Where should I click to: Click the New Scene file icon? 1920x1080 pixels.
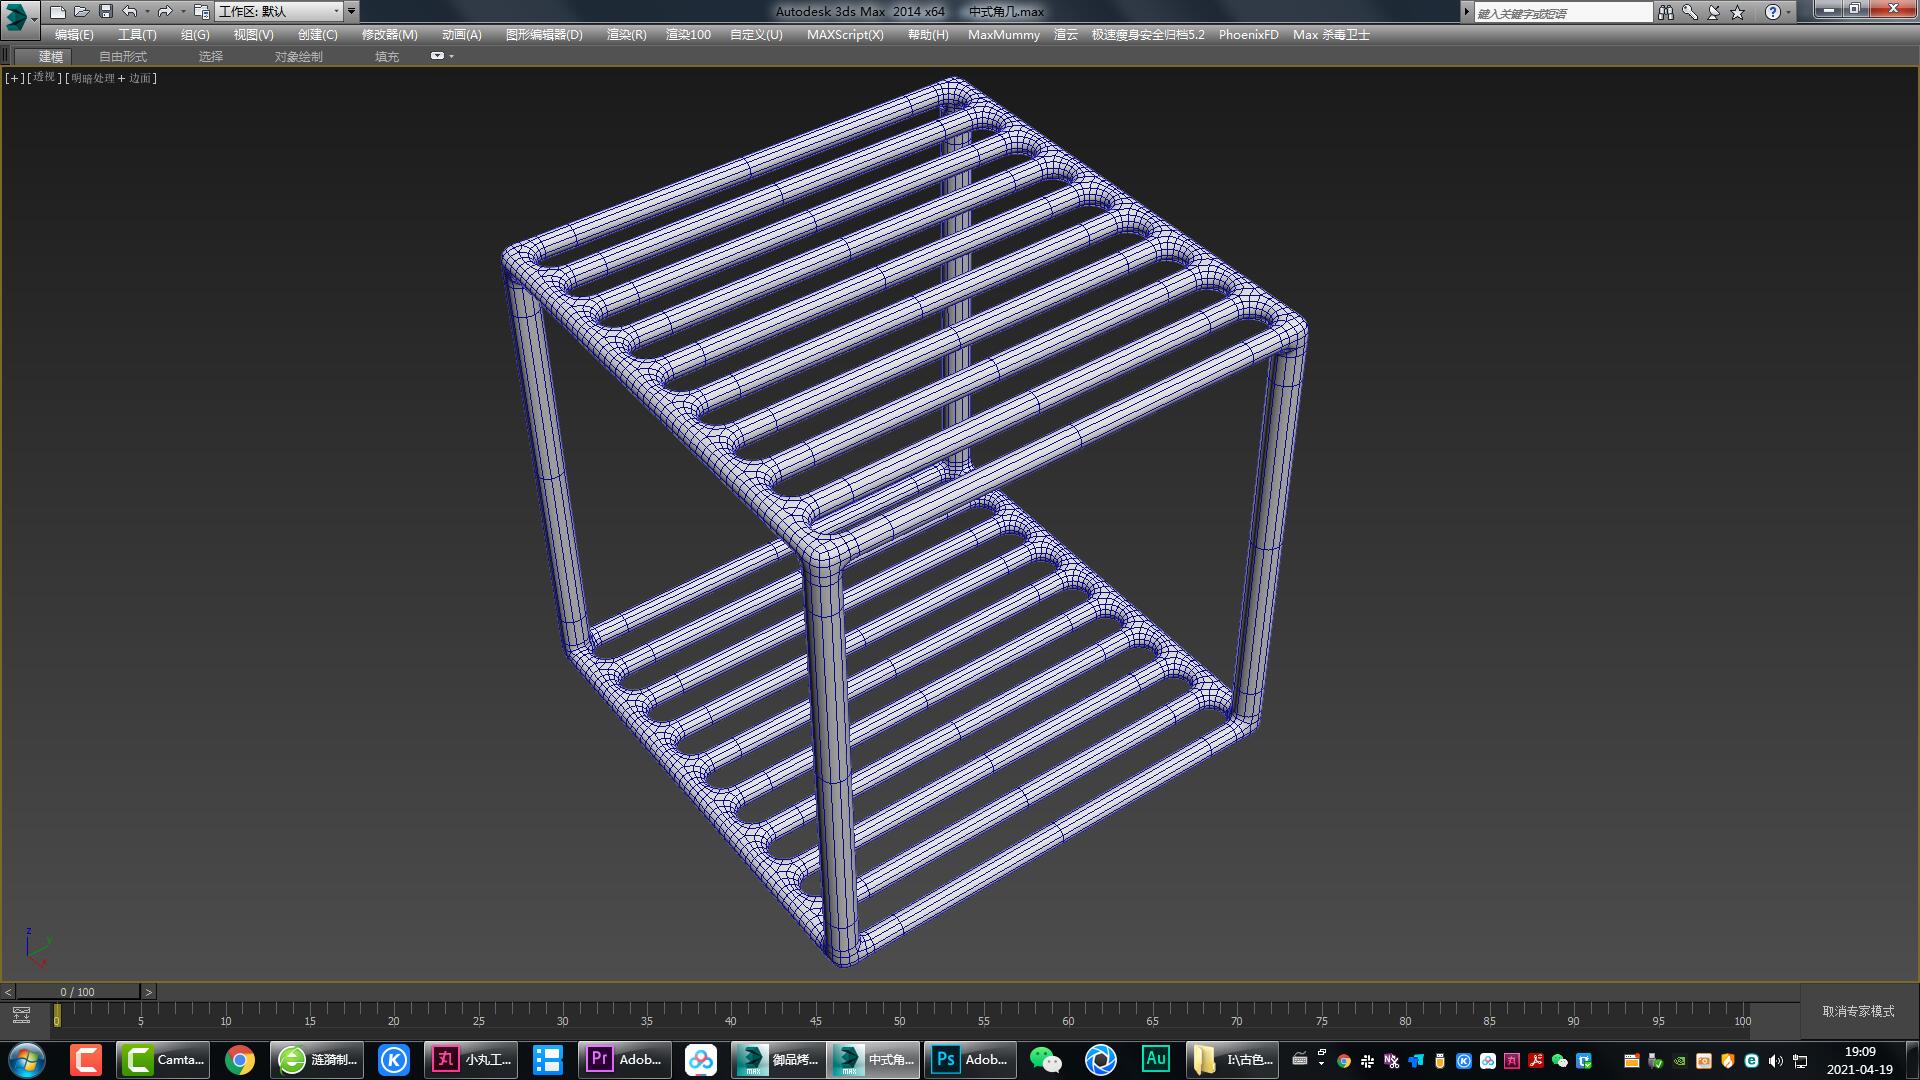pos(58,12)
